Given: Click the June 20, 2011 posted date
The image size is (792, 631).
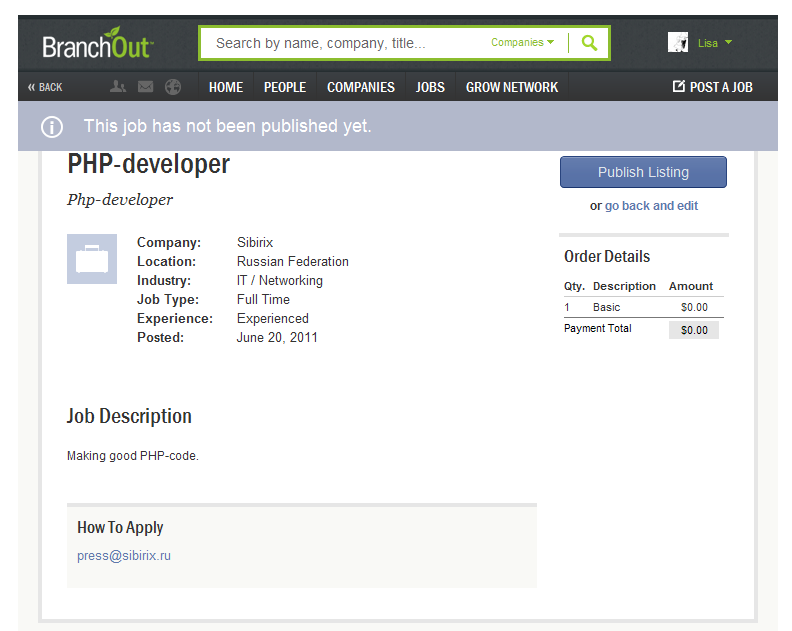Looking at the screenshot, I should point(277,337).
